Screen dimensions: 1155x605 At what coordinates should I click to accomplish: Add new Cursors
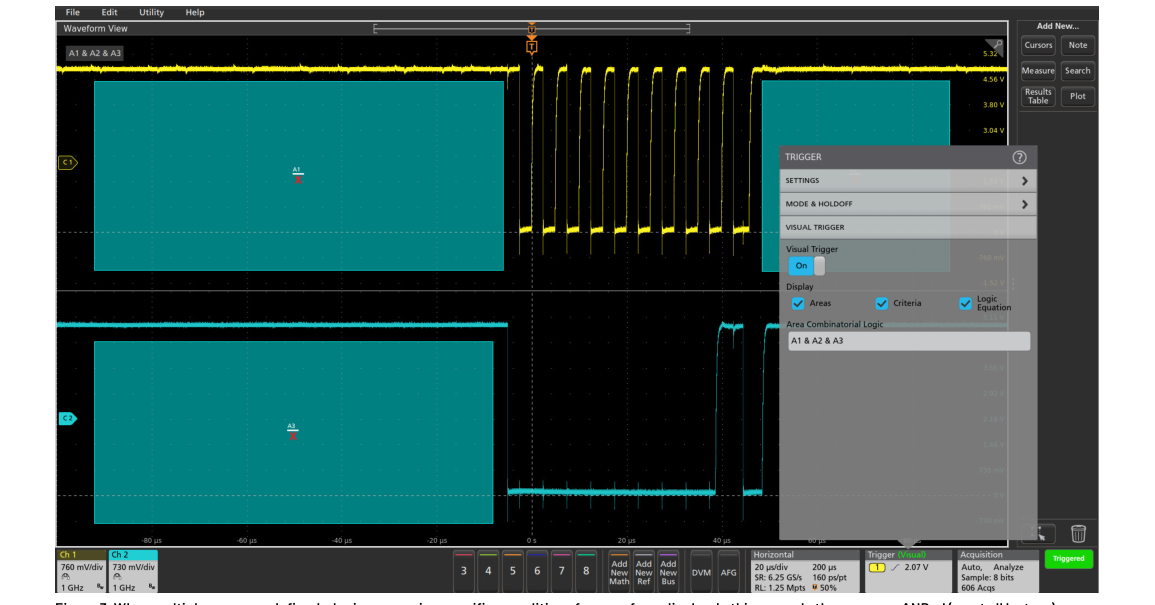(x=1038, y=45)
